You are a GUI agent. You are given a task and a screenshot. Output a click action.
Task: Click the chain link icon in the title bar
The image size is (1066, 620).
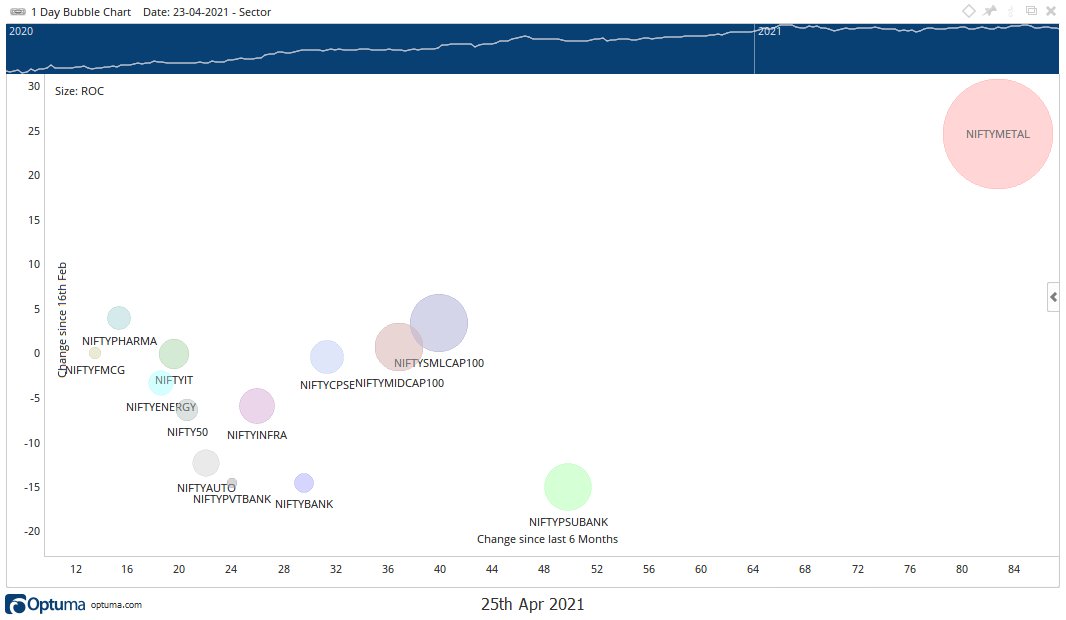[18, 10]
